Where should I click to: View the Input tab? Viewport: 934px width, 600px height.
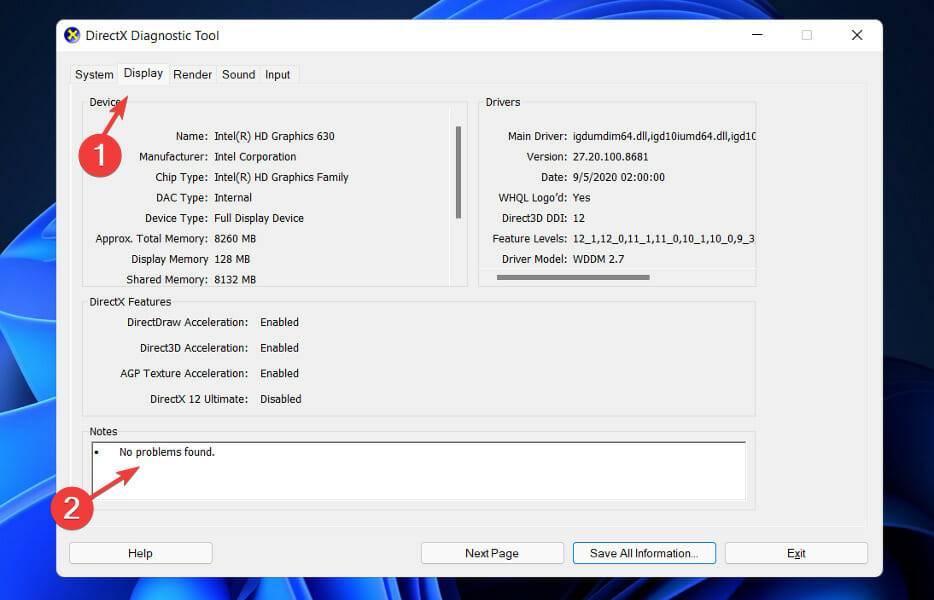click(x=277, y=74)
